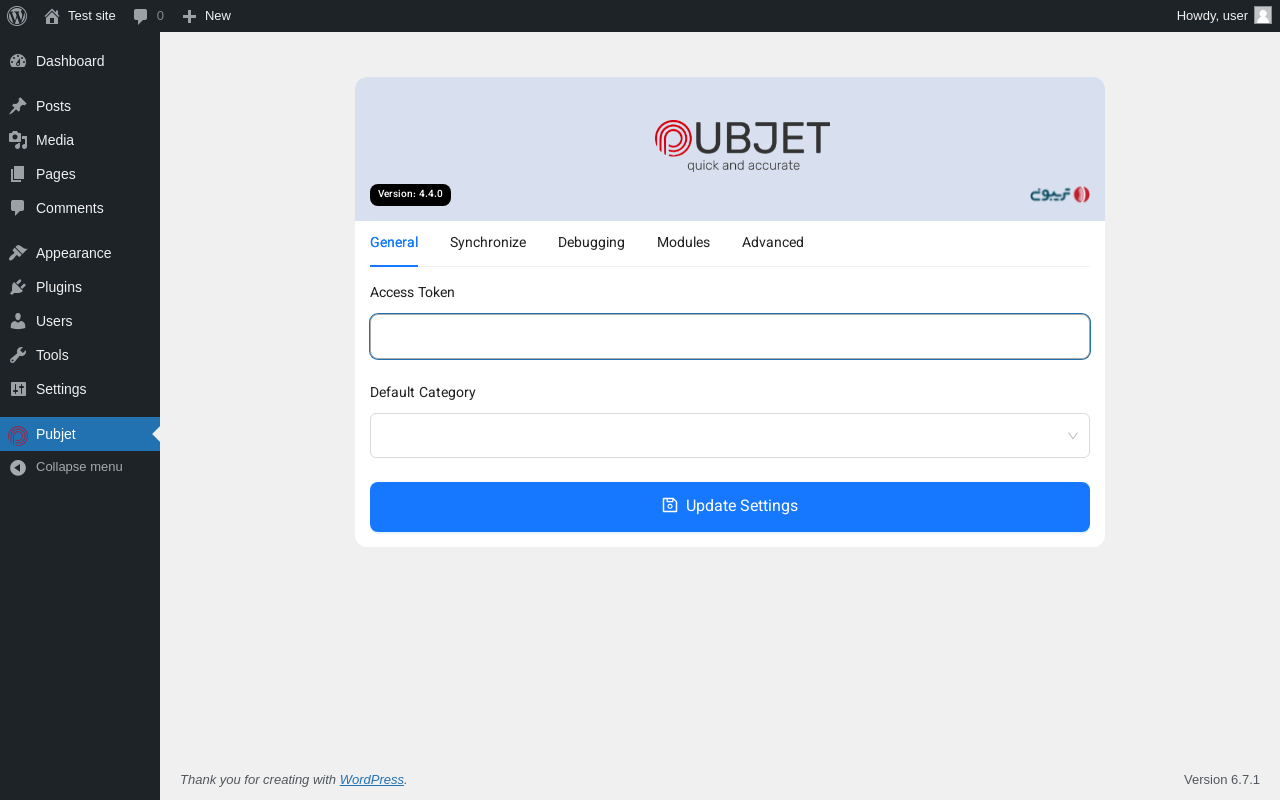Click the Appearance paintbrush icon
The width and height of the screenshot is (1280, 800).
point(18,253)
